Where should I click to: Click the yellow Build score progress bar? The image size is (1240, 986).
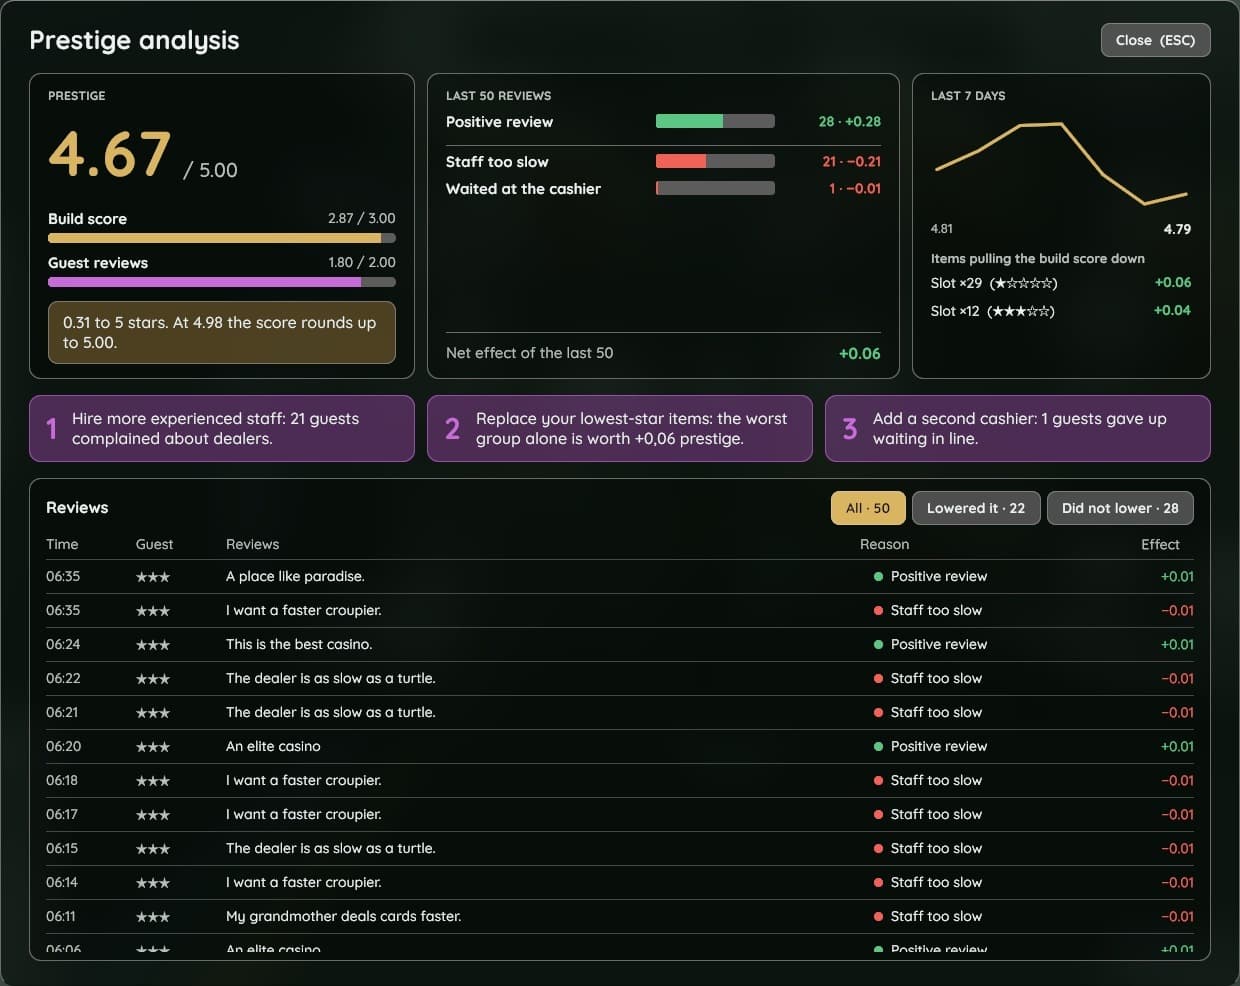click(x=222, y=238)
